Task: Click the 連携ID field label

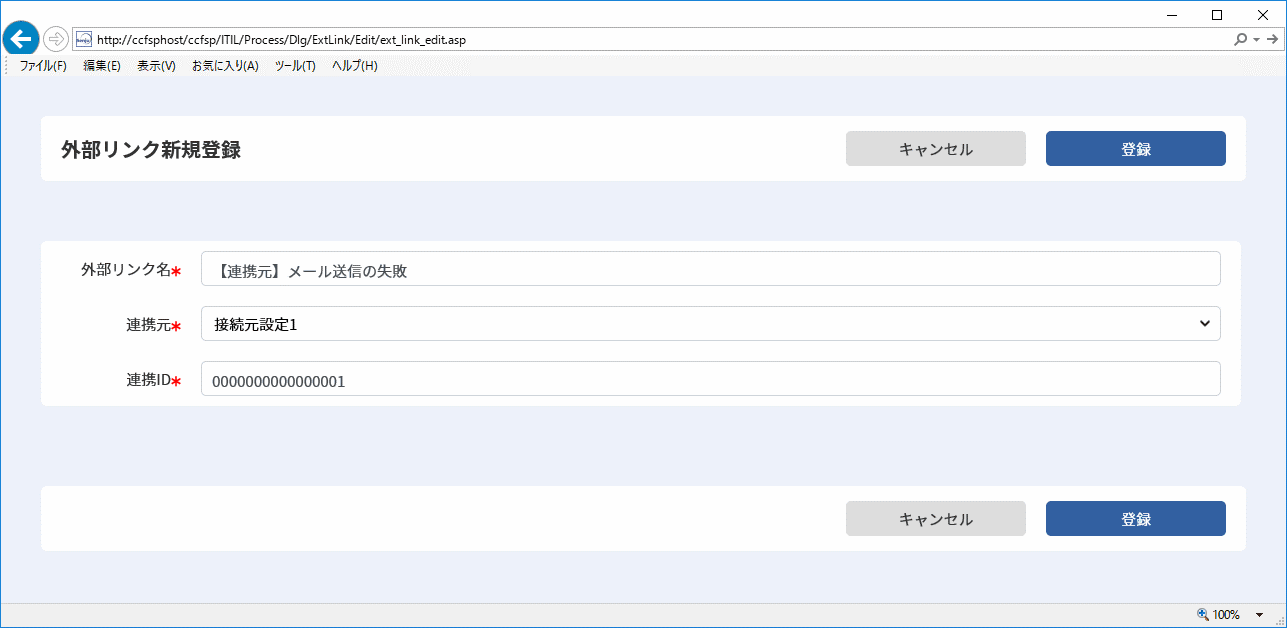Action: pyautogui.click(x=149, y=380)
